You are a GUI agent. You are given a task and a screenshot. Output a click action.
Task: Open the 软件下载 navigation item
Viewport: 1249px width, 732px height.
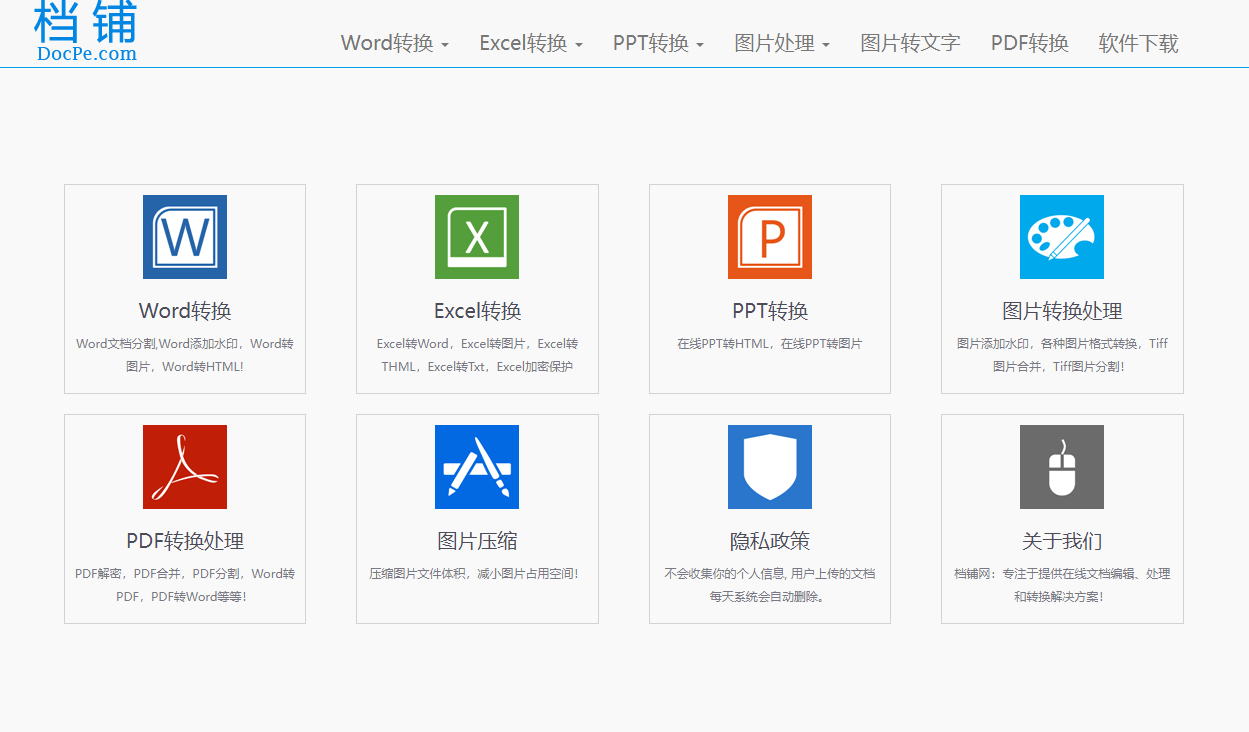[1138, 43]
